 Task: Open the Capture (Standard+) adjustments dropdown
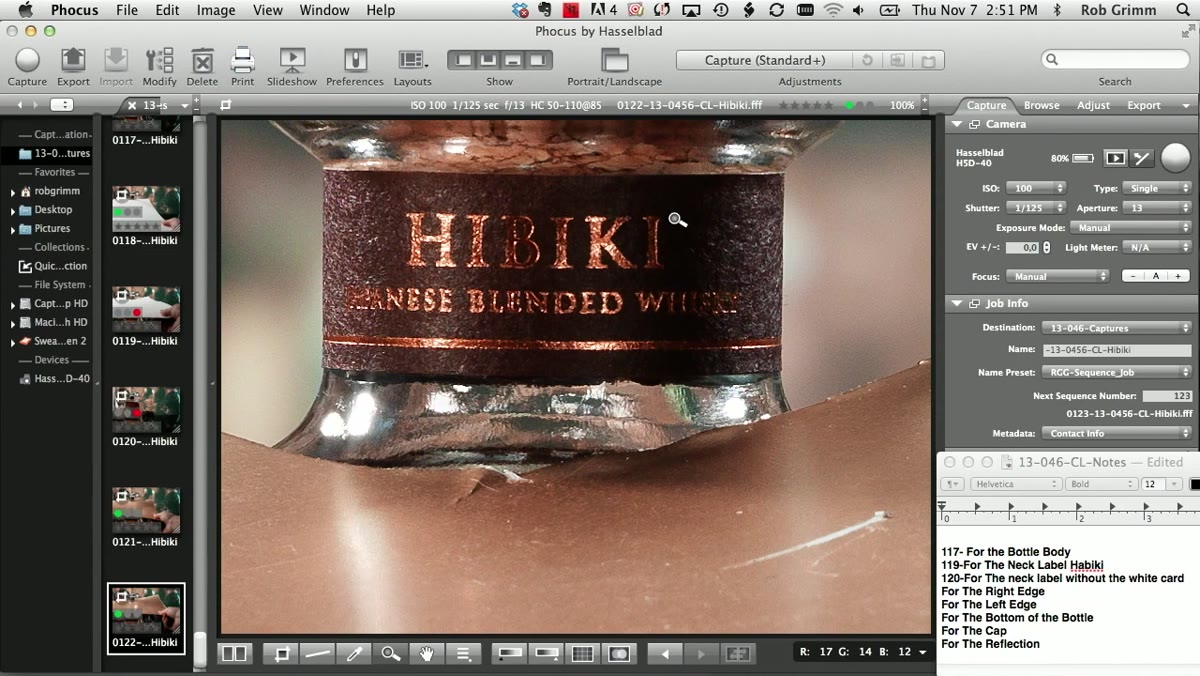pyautogui.click(x=765, y=60)
